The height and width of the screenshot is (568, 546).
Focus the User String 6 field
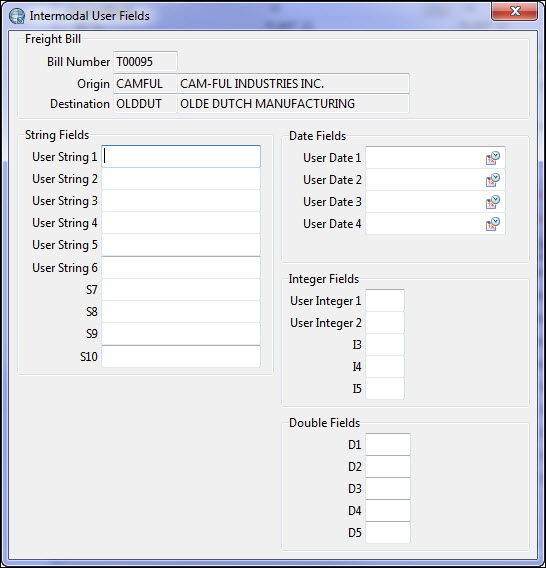(181, 268)
